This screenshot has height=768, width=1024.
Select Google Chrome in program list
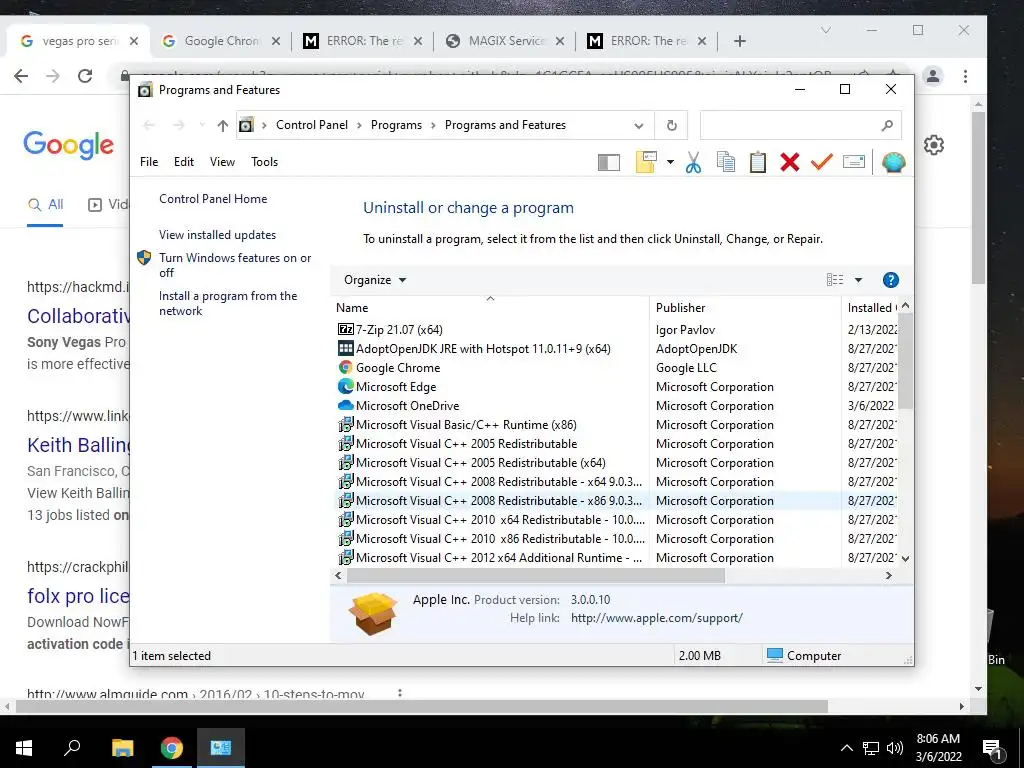pyautogui.click(x=389, y=368)
